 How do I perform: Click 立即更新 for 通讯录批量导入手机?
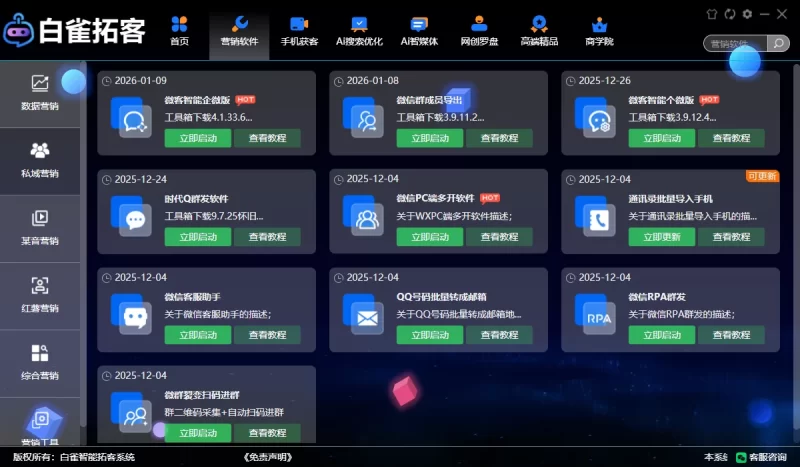click(x=662, y=237)
